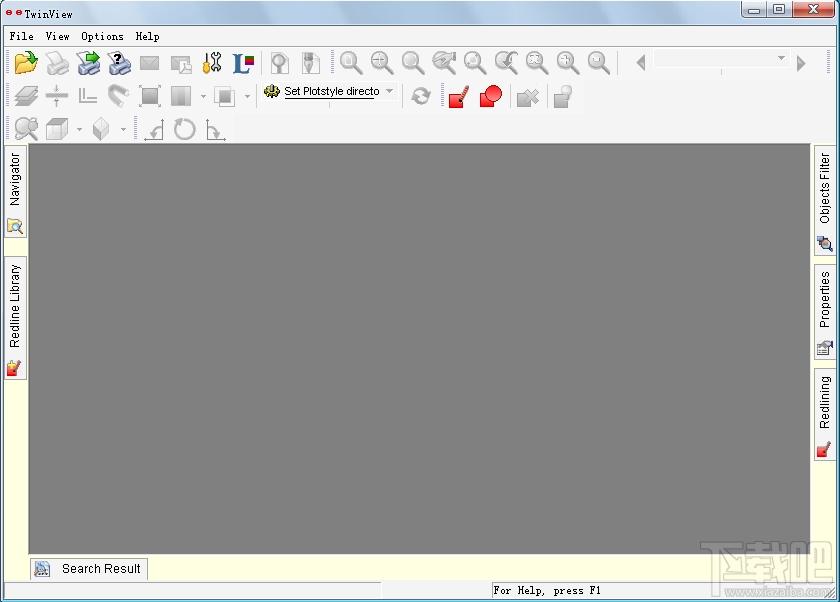Image resolution: width=840 pixels, height=602 pixels.
Task: Go to previous page with left arrow
Action: (x=641, y=63)
